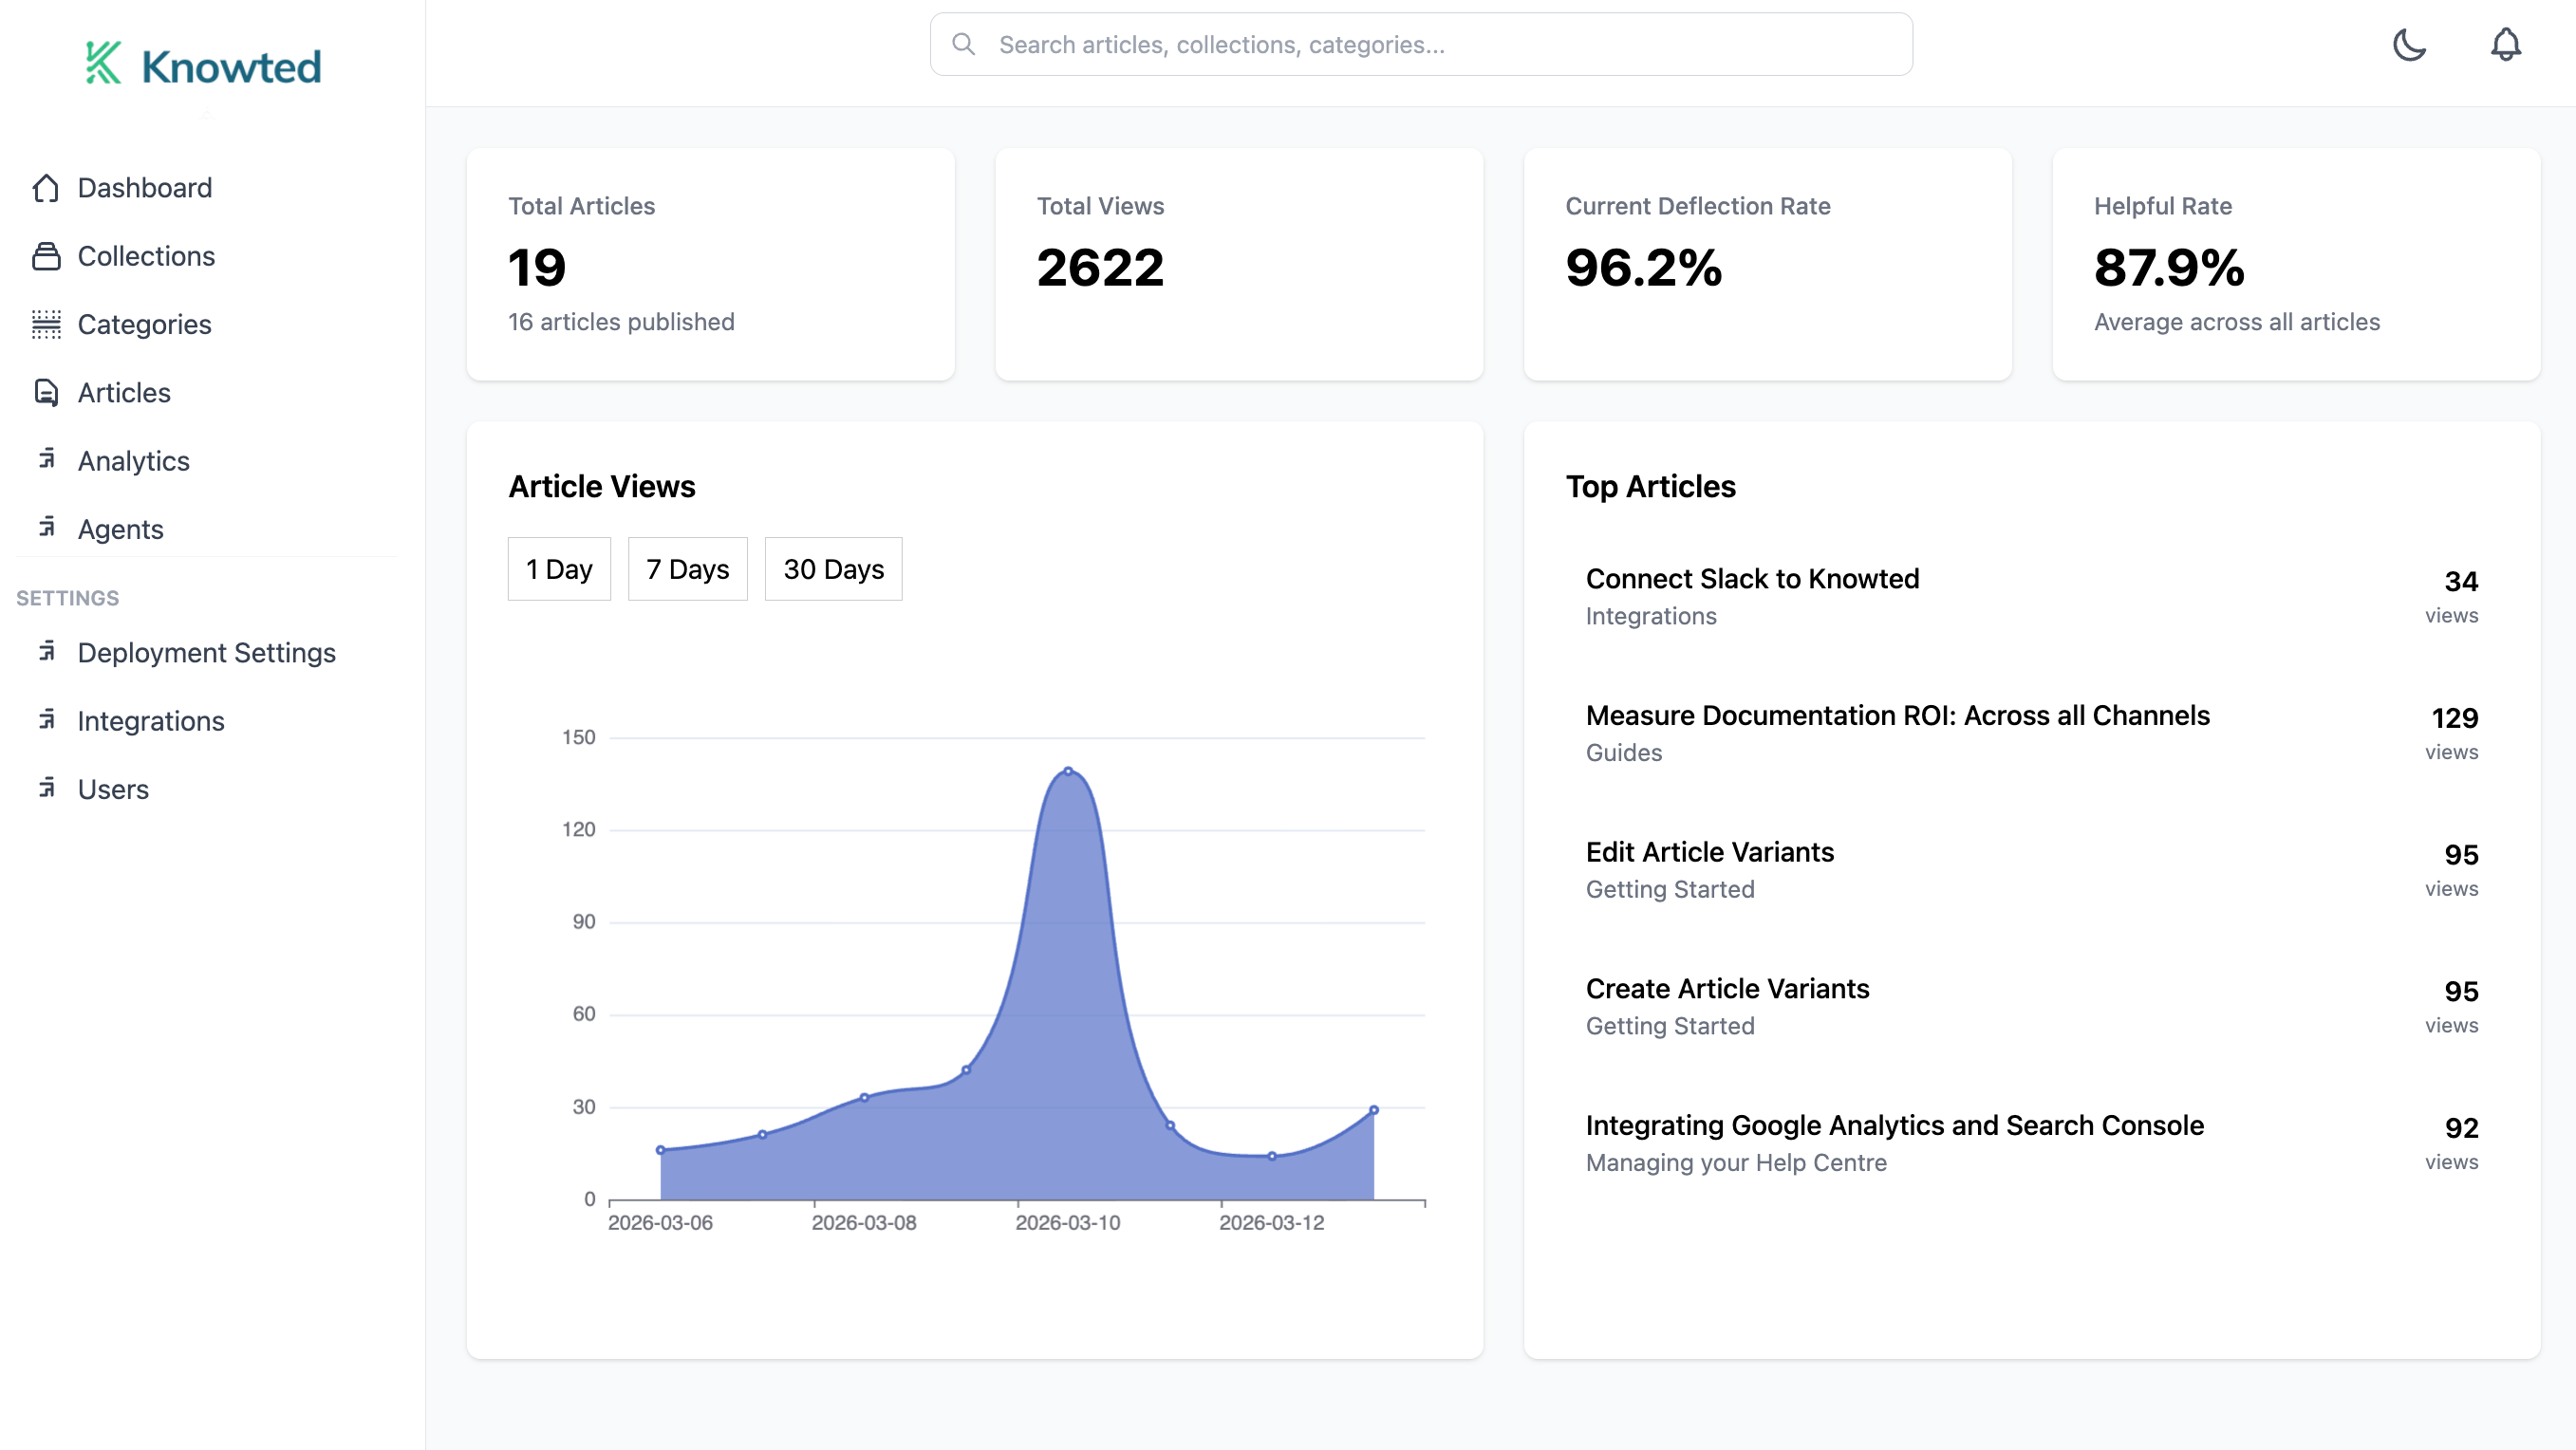The height and width of the screenshot is (1450, 2576).
Task: Click the Total Views card
Action: pos(1239,264)
